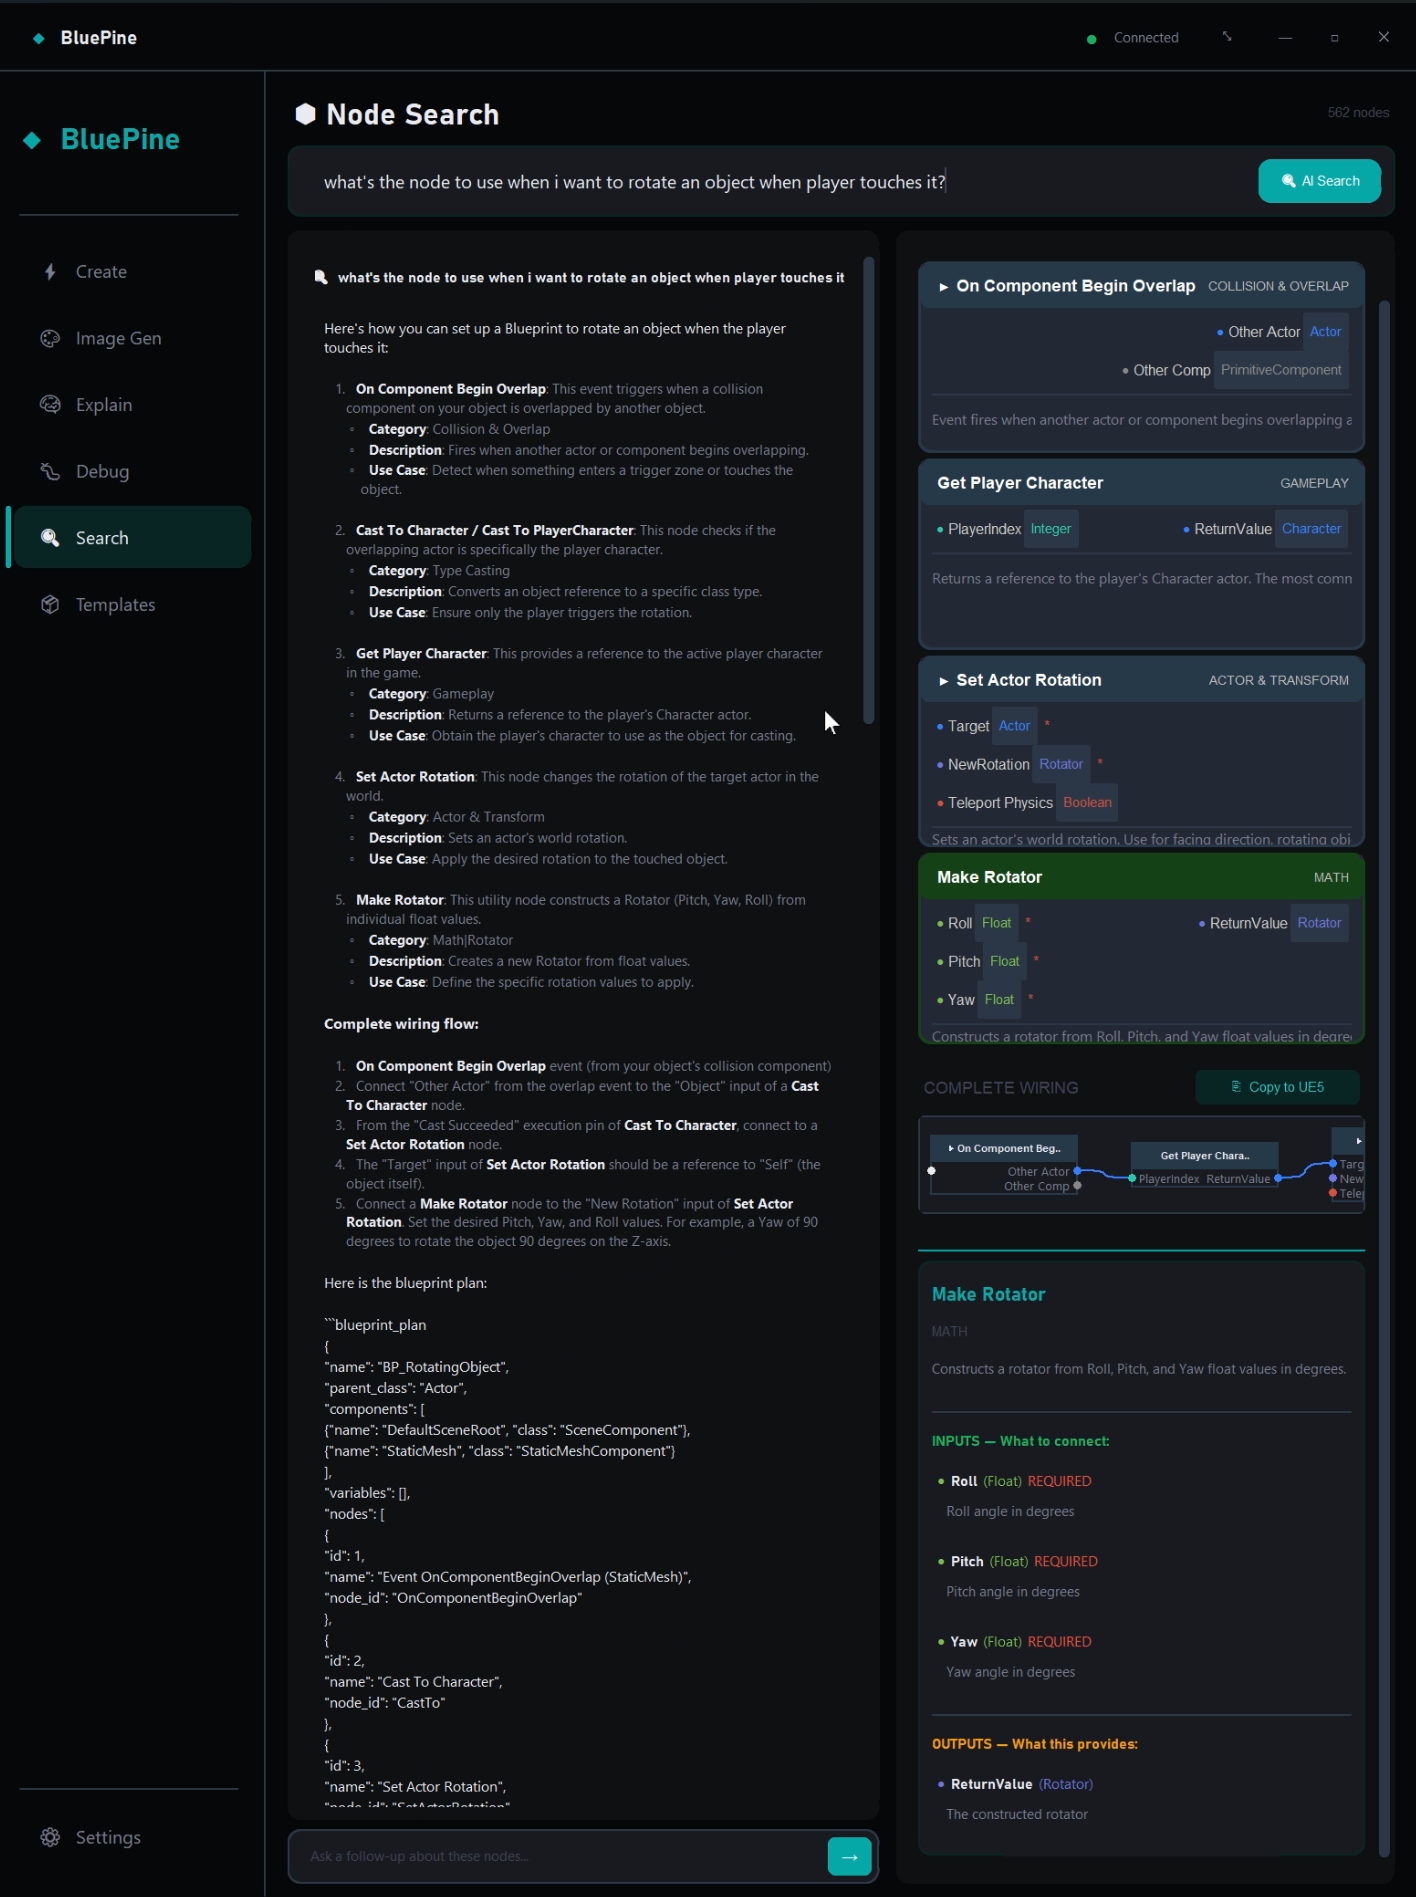The image size is (1416, 1897).
Task: Click the 562 nodes count label
Action: click(1358, 113)
